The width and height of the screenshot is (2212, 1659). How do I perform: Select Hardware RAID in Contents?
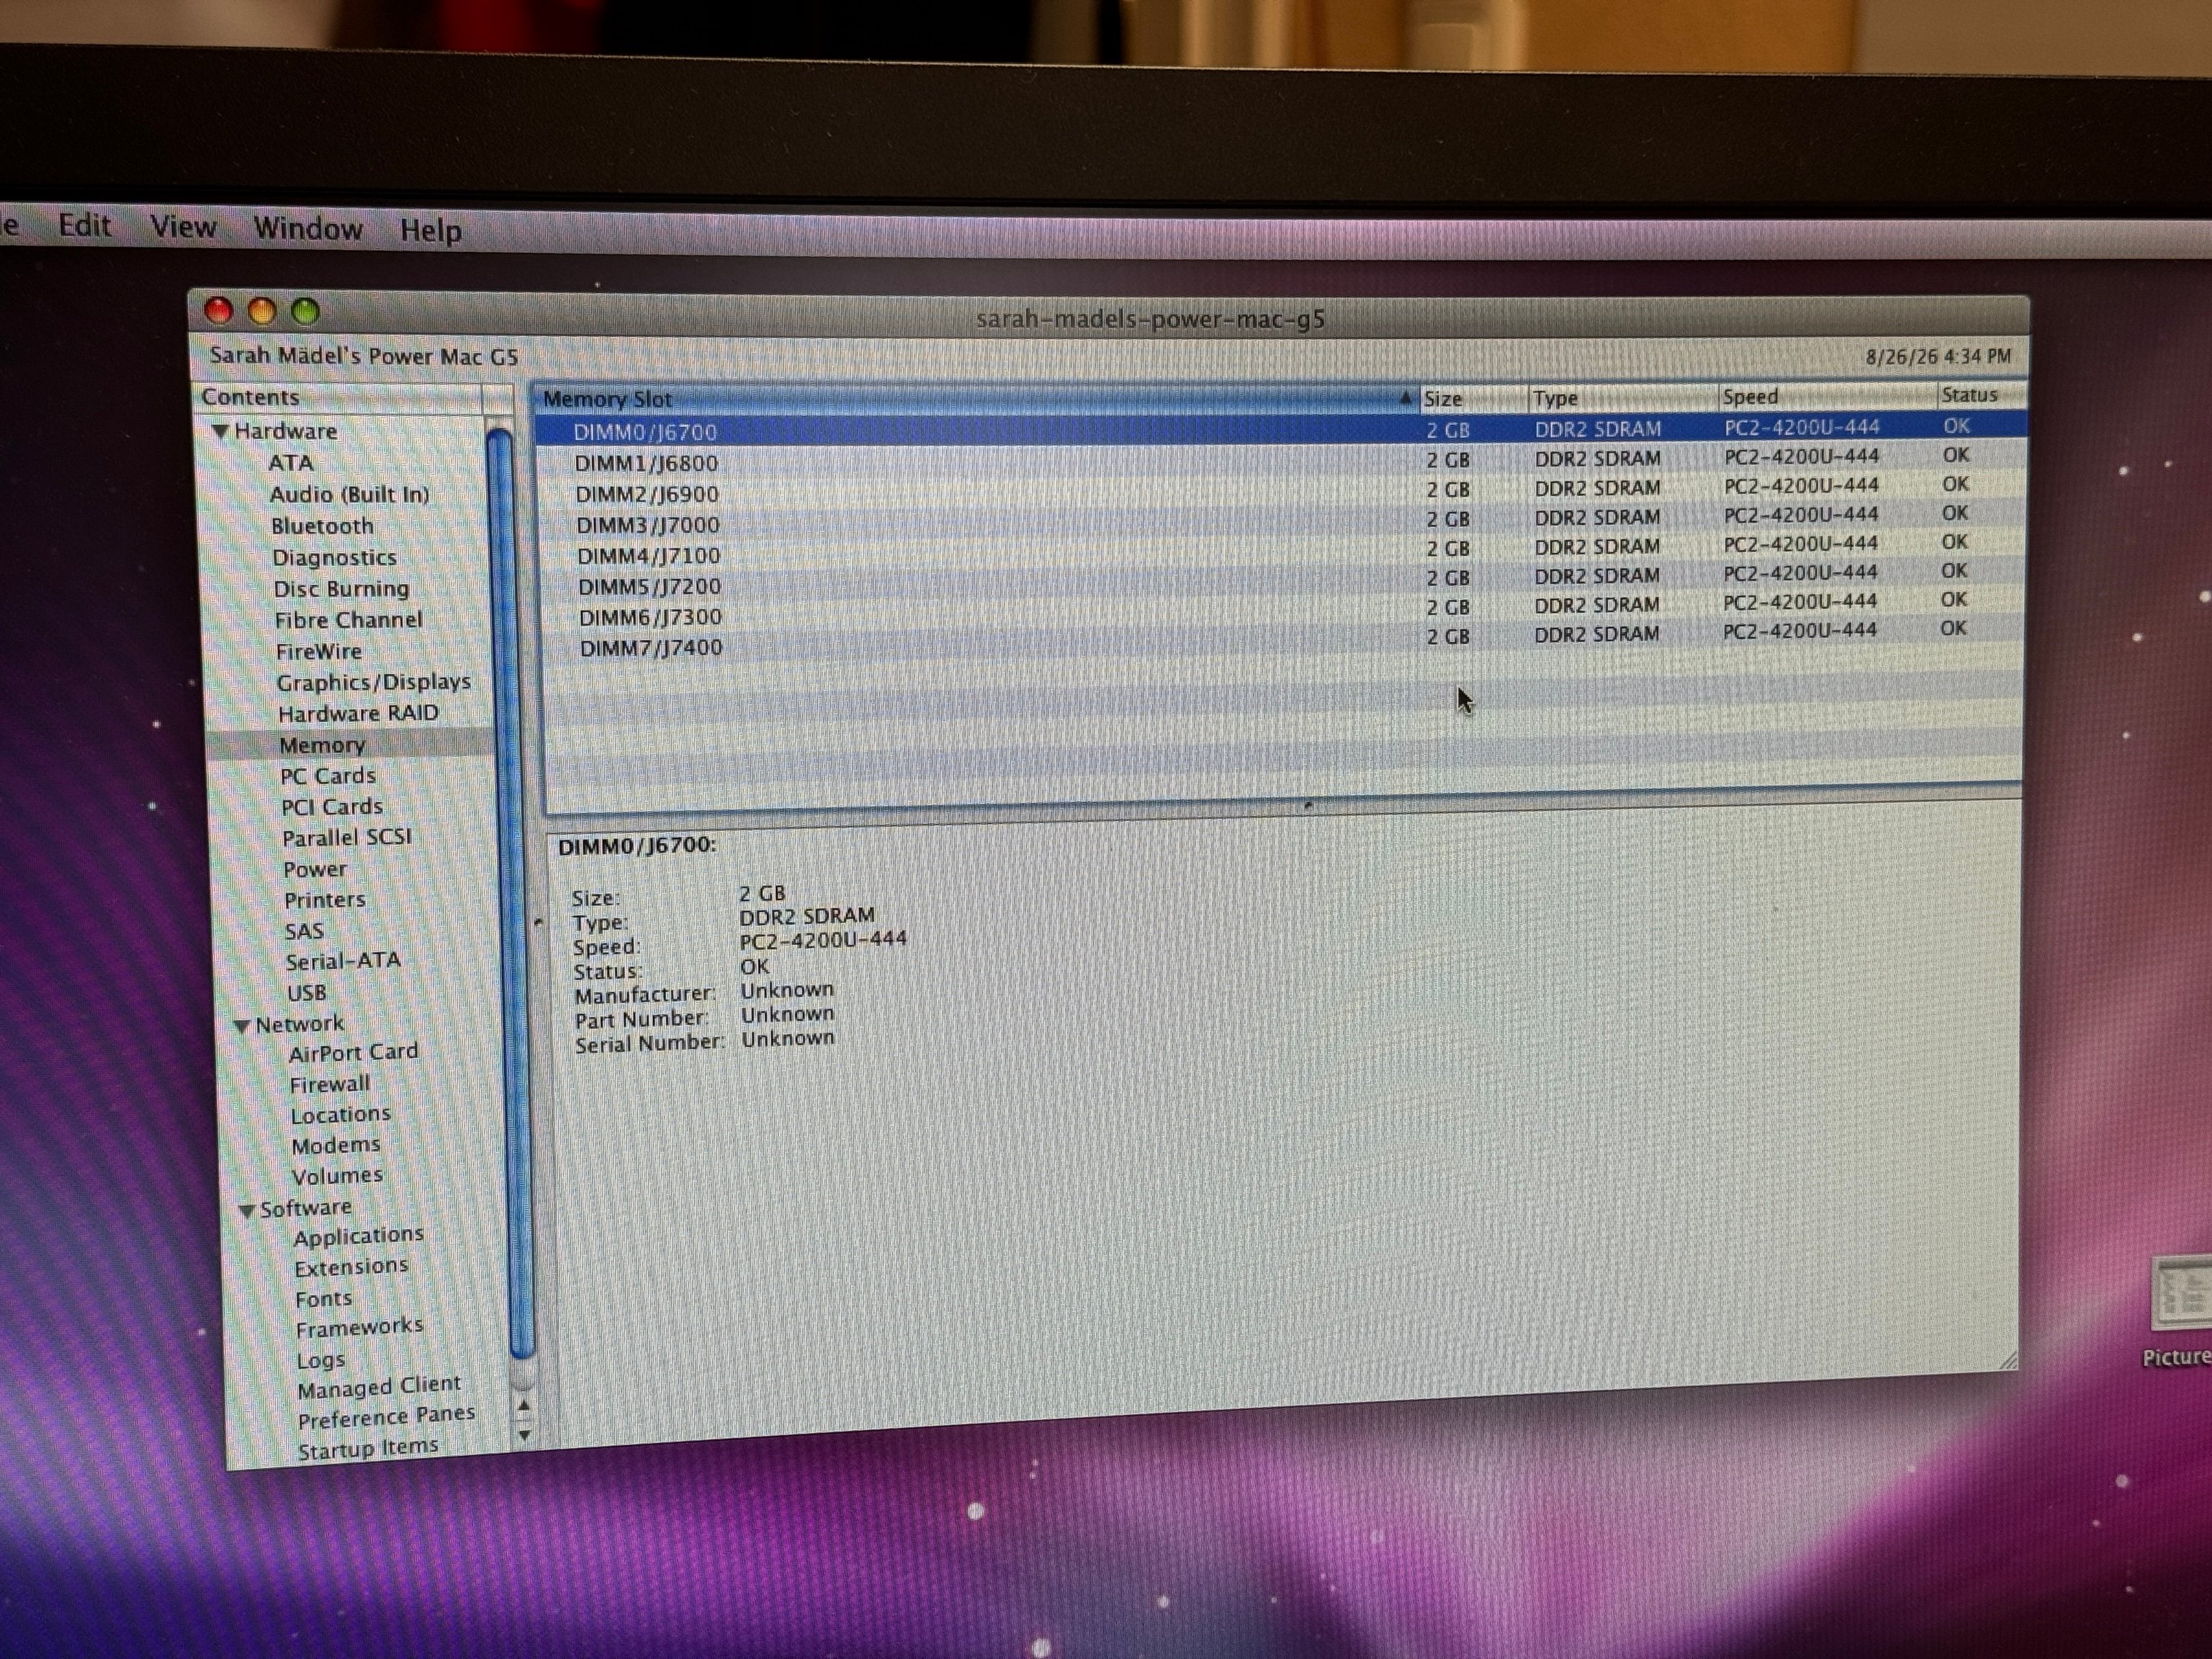(x=358, y=713)
